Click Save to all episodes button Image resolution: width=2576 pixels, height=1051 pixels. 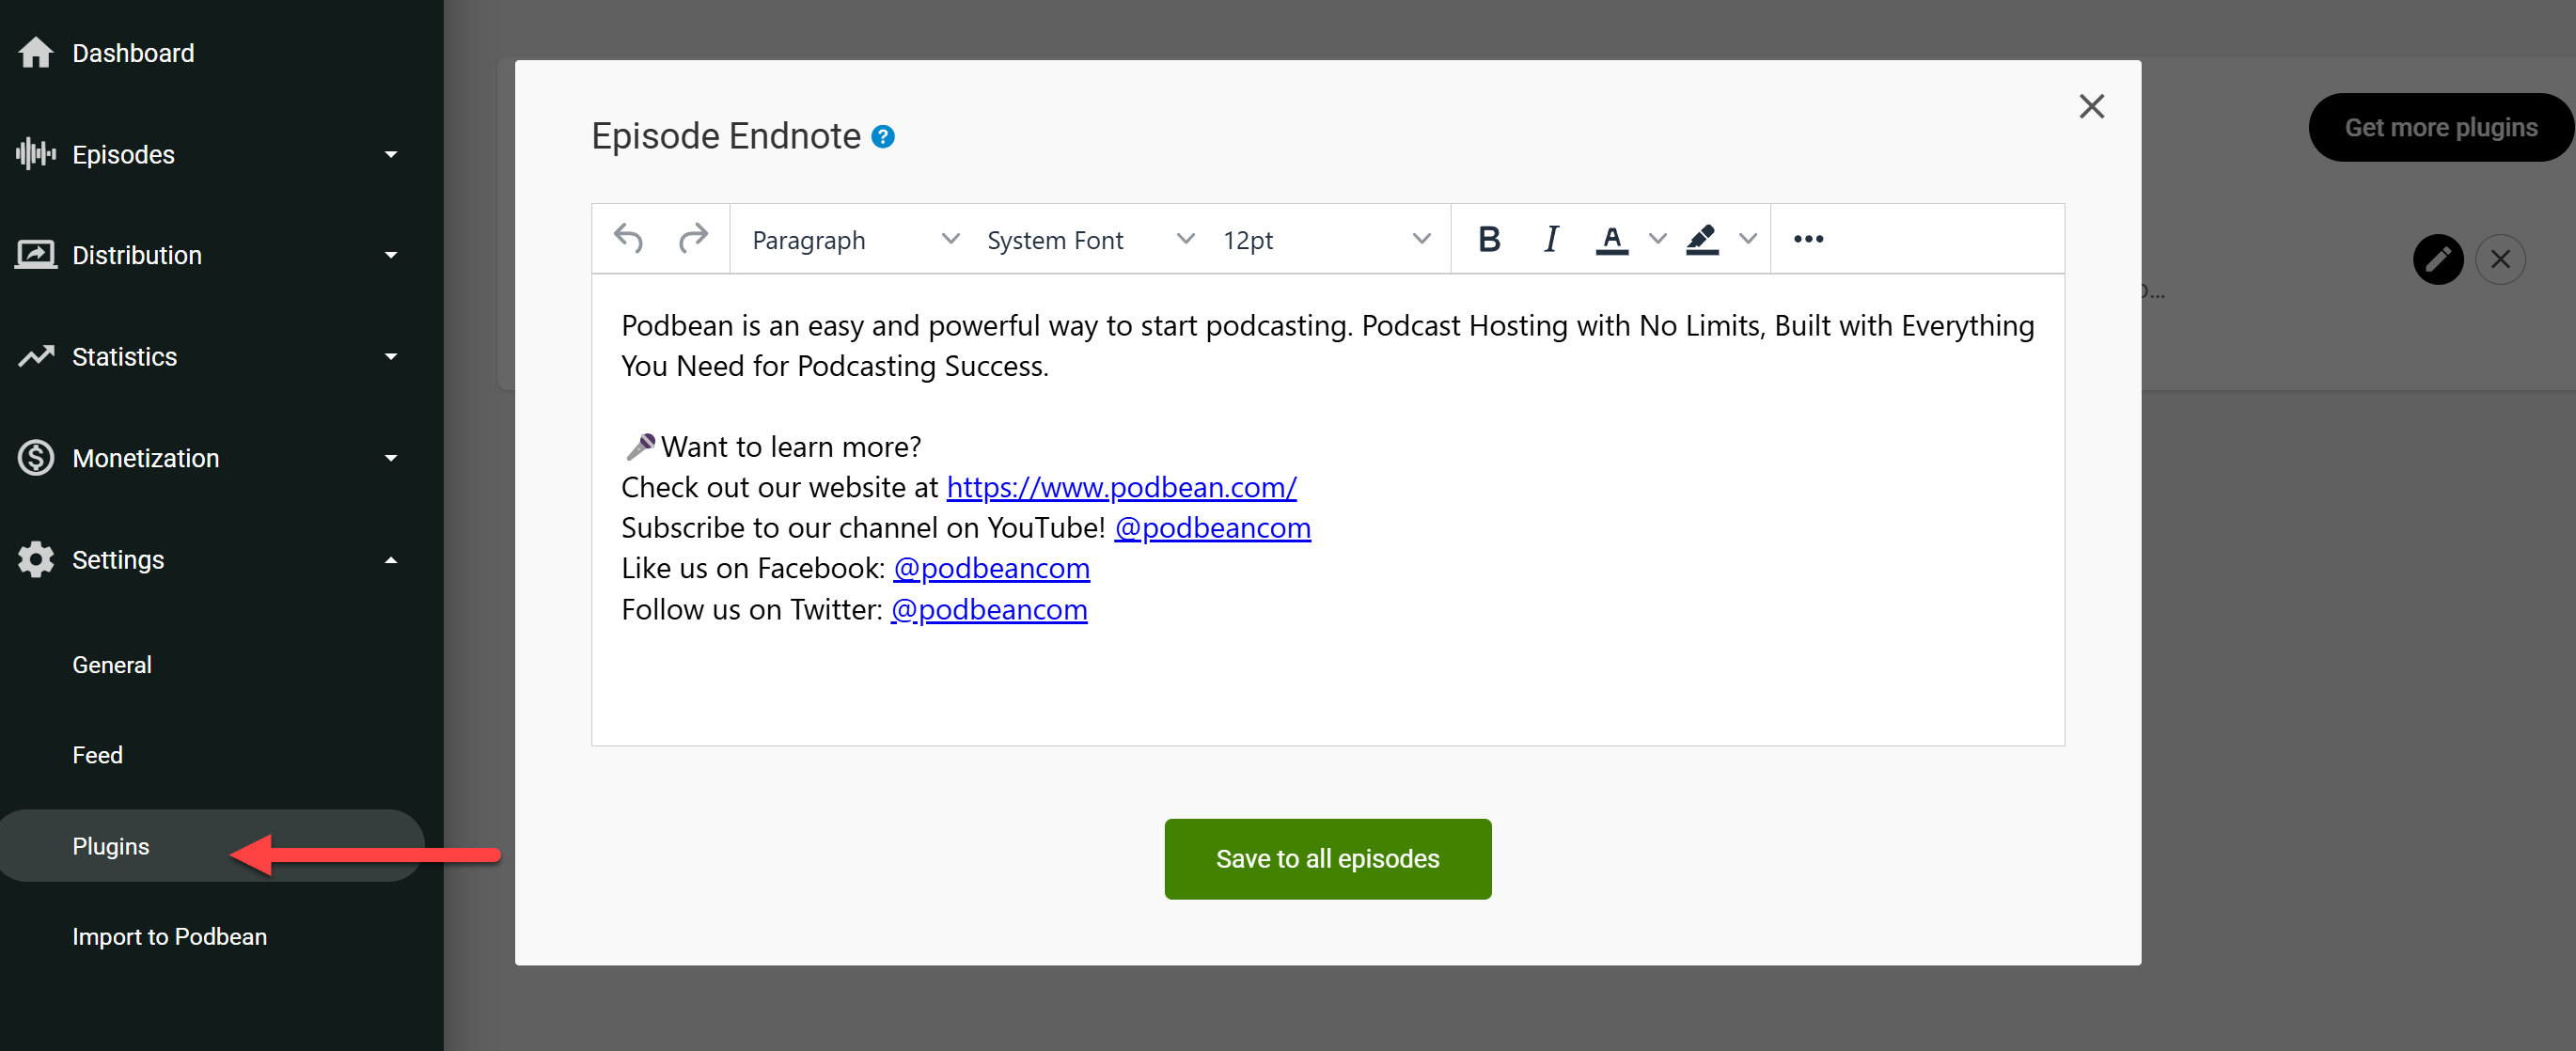[1327, 859]
